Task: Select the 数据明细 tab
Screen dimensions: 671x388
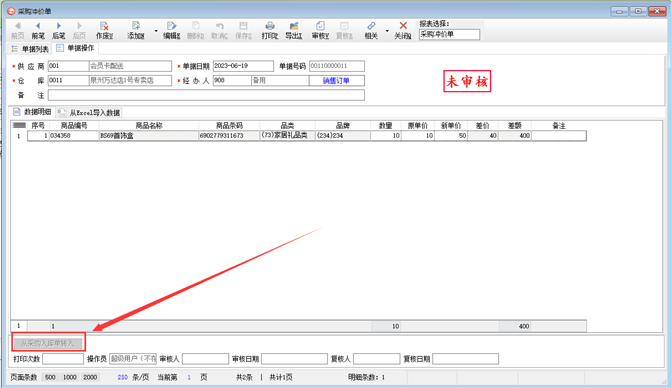Action: pyautogui.click(x=33, y=112)
